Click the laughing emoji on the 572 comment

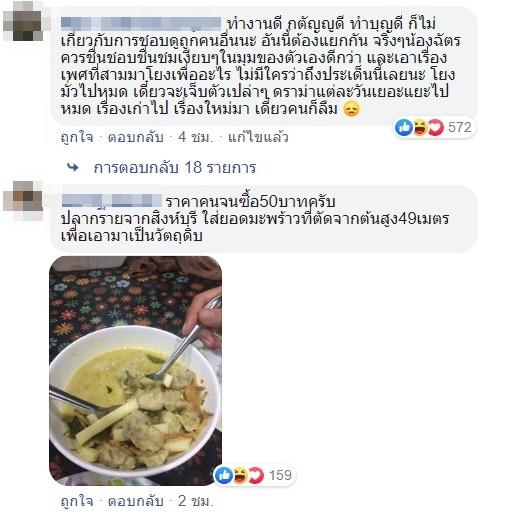[420, 127]
